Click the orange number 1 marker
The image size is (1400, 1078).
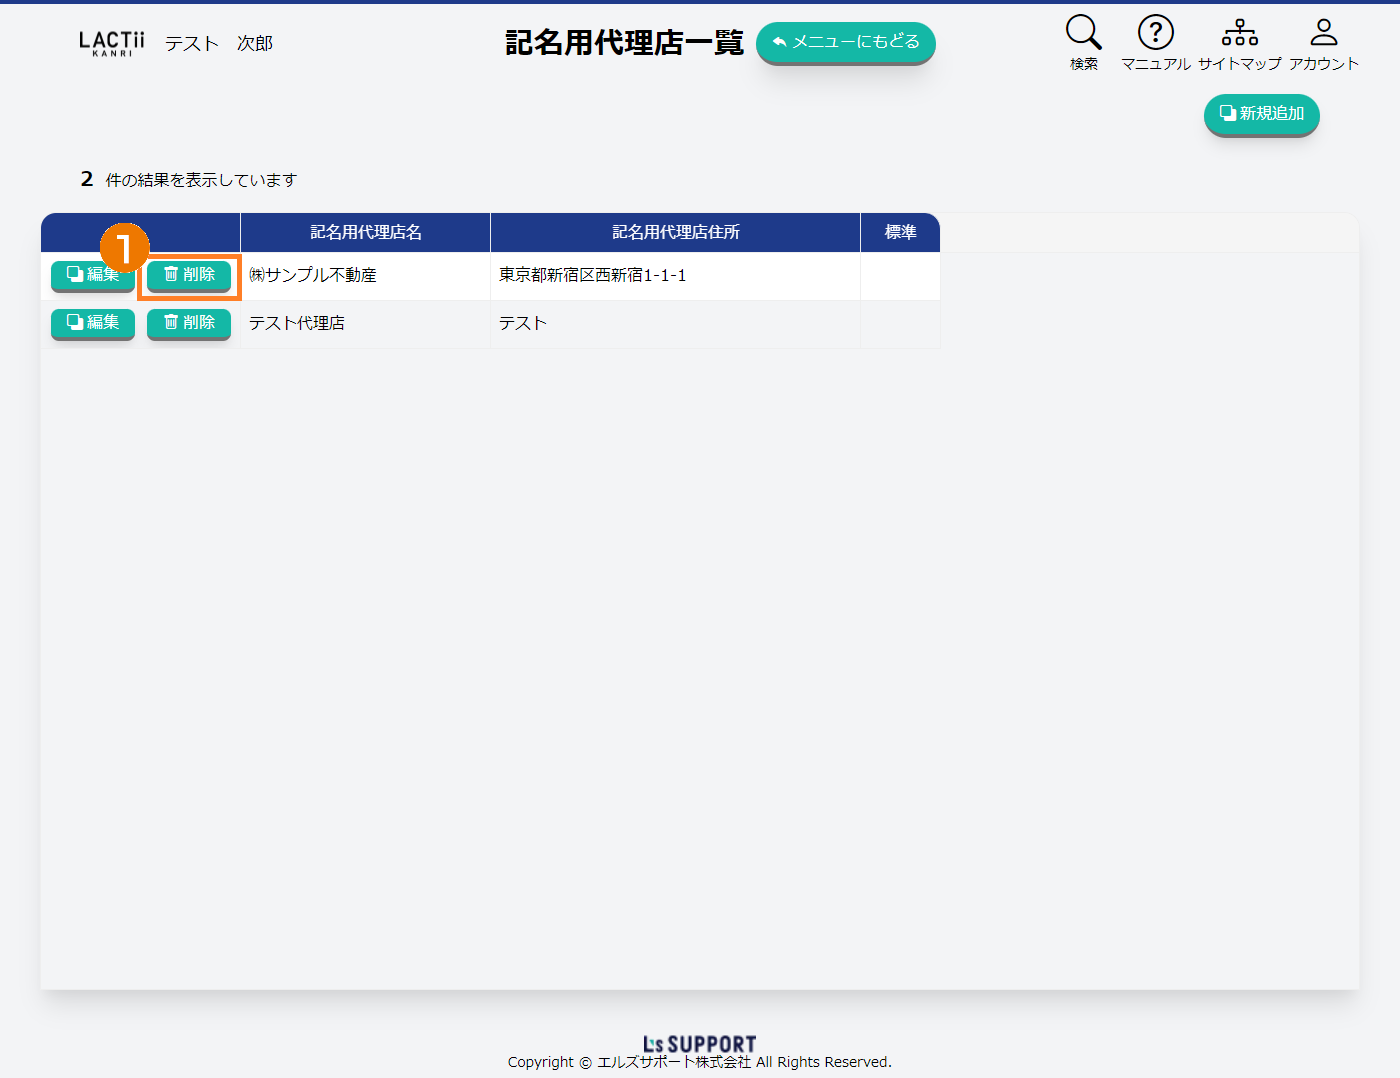point(124,247)
